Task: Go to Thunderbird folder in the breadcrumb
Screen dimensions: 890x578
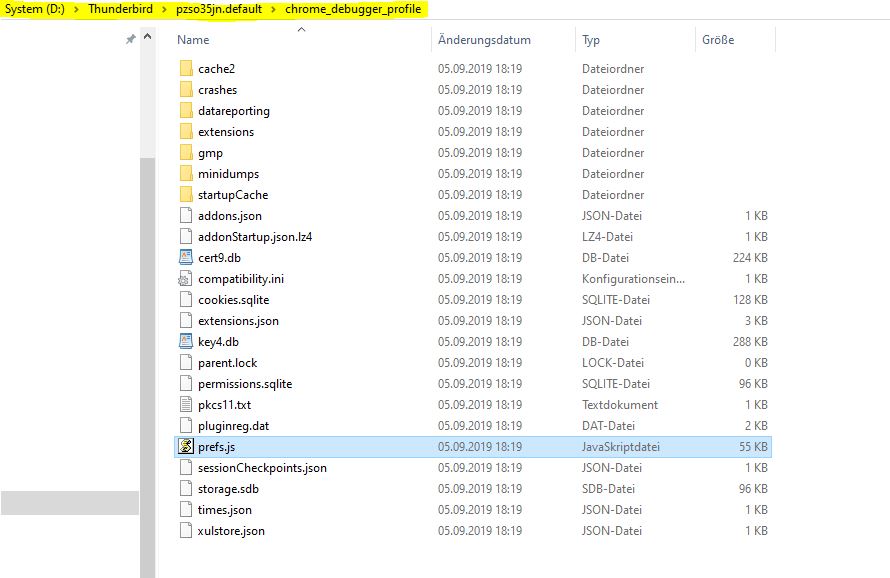Action: tap(120, 9)
